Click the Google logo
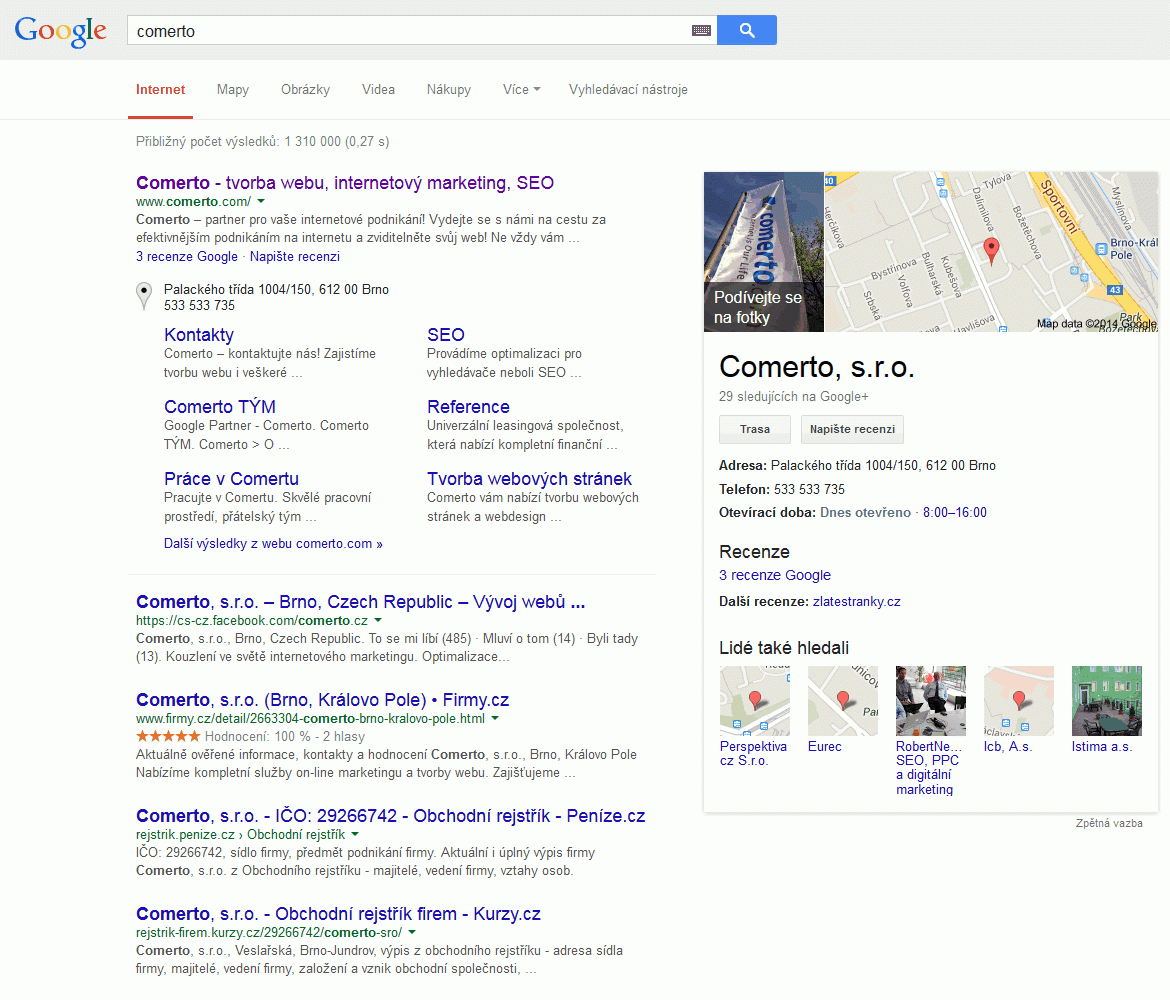Screen dimensions: 1170x1000 [60, 31]
